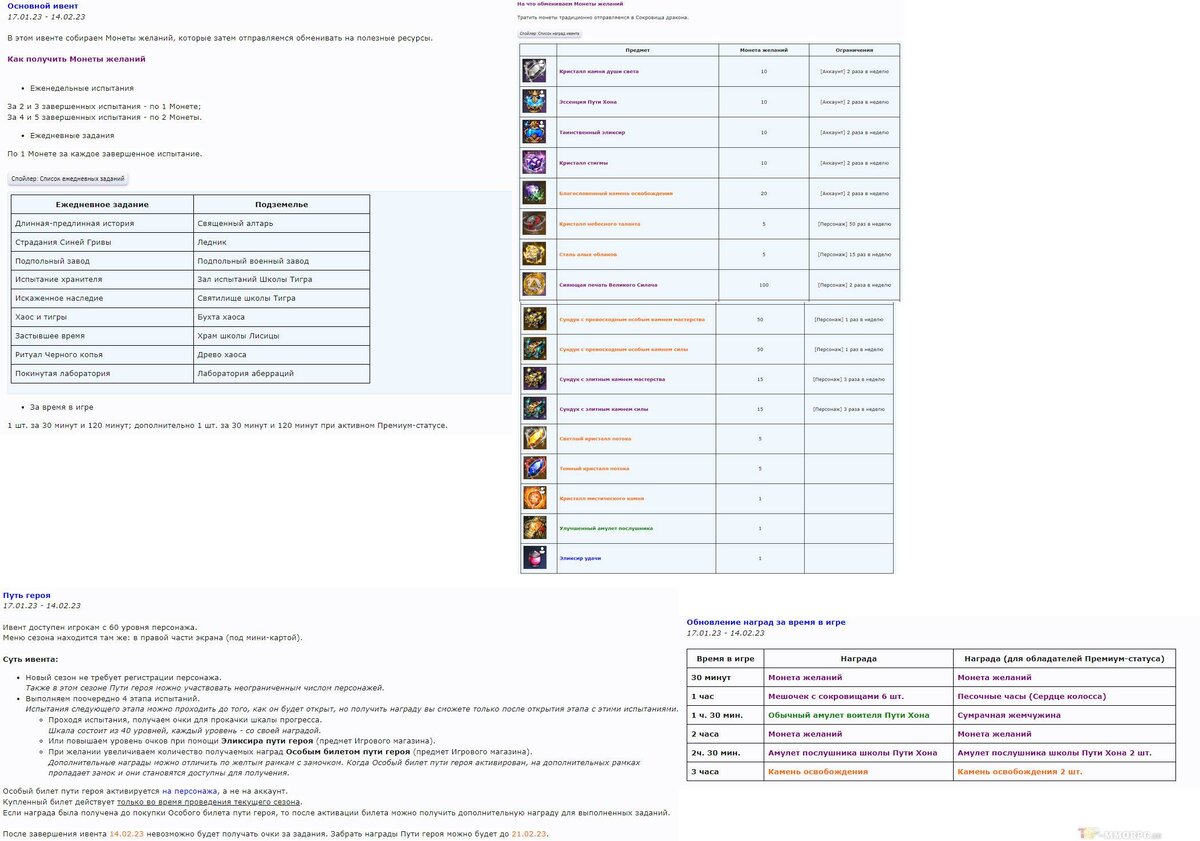
Task: Toggle spoiler Список ежедневных заданий
Action: click(x=68, y=179)
